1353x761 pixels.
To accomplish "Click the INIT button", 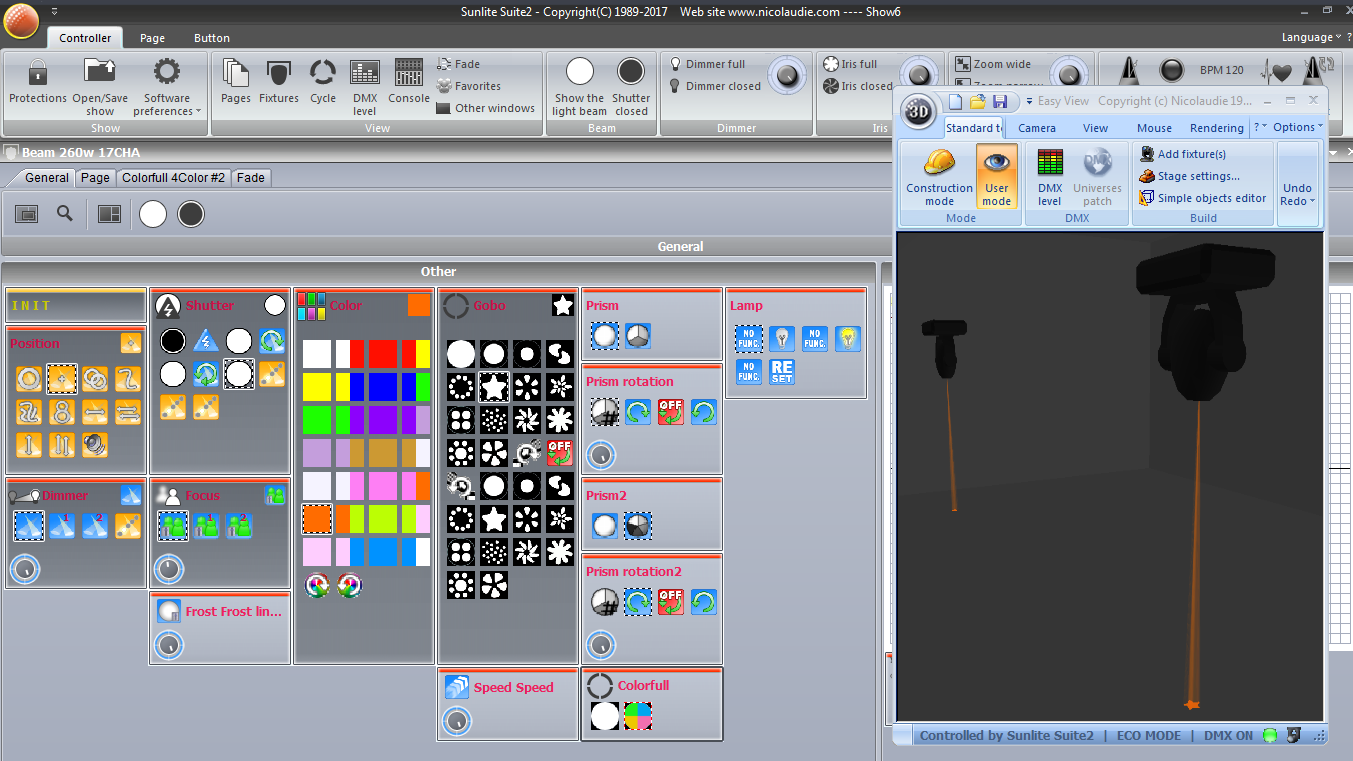I will [76, 306].
